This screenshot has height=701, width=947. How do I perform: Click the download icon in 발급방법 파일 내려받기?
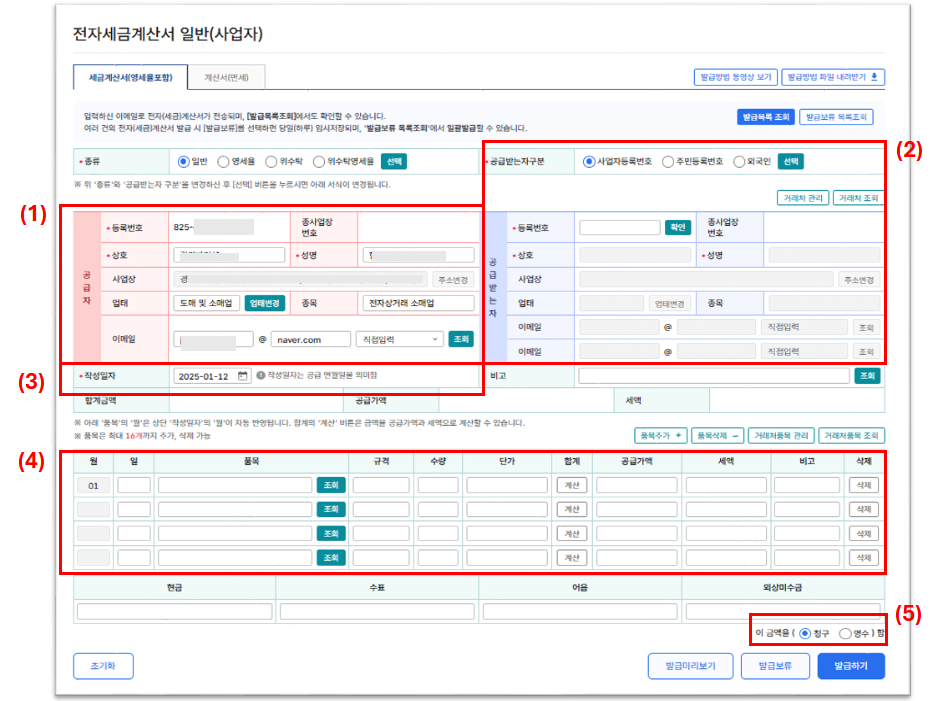tap(874, 77)
